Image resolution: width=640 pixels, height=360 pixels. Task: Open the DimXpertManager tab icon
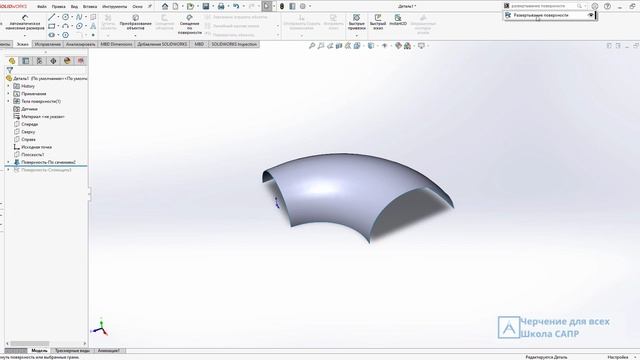coord(53,61)
